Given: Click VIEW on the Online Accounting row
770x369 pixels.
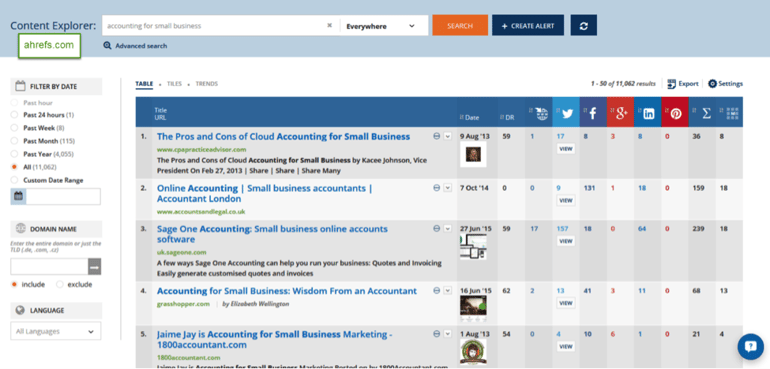Looking at the screenshot, I should pos(566,200).
